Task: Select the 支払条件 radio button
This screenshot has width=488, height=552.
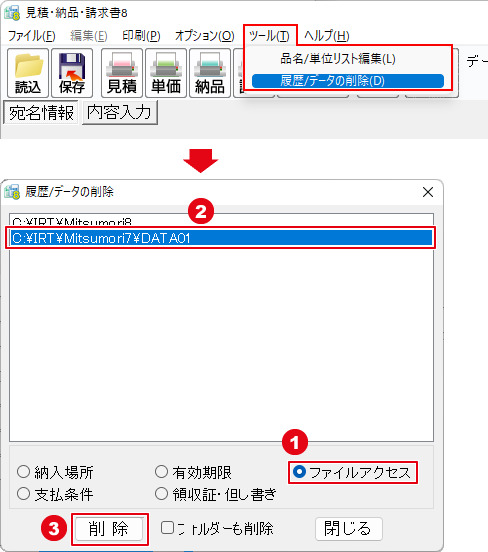Action: coord(24,494)
